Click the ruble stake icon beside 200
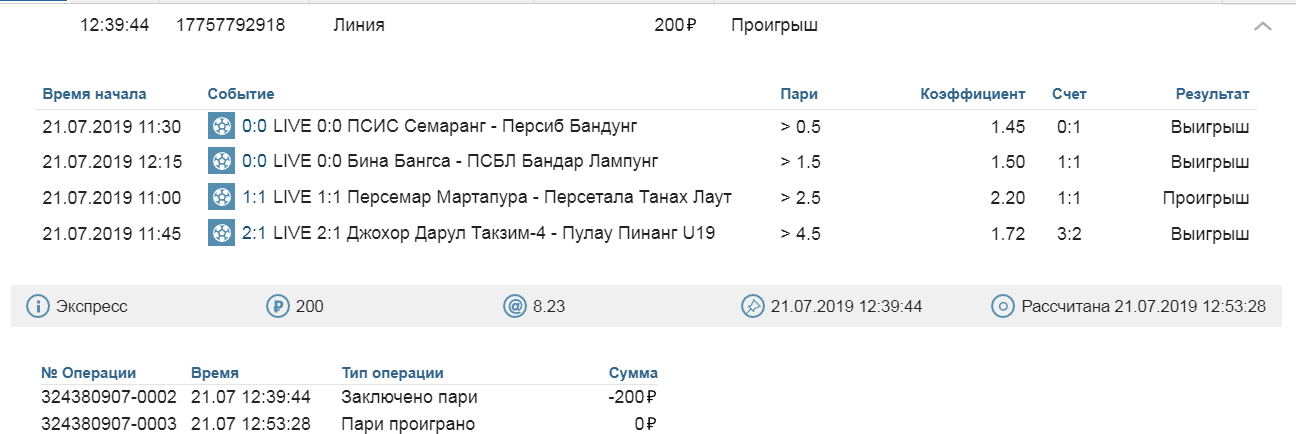Image resolution: width=1296 pixels, height=434 pixels. click(x=277, y=306)
